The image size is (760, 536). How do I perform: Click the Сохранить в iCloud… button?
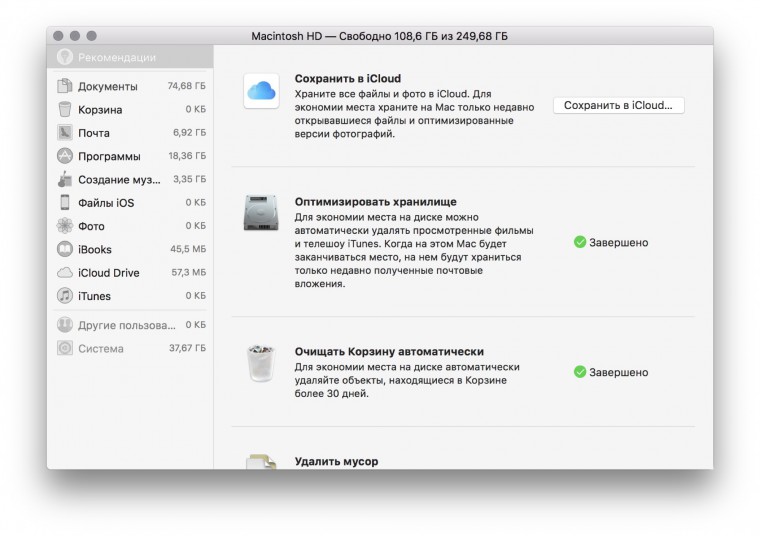618,105
